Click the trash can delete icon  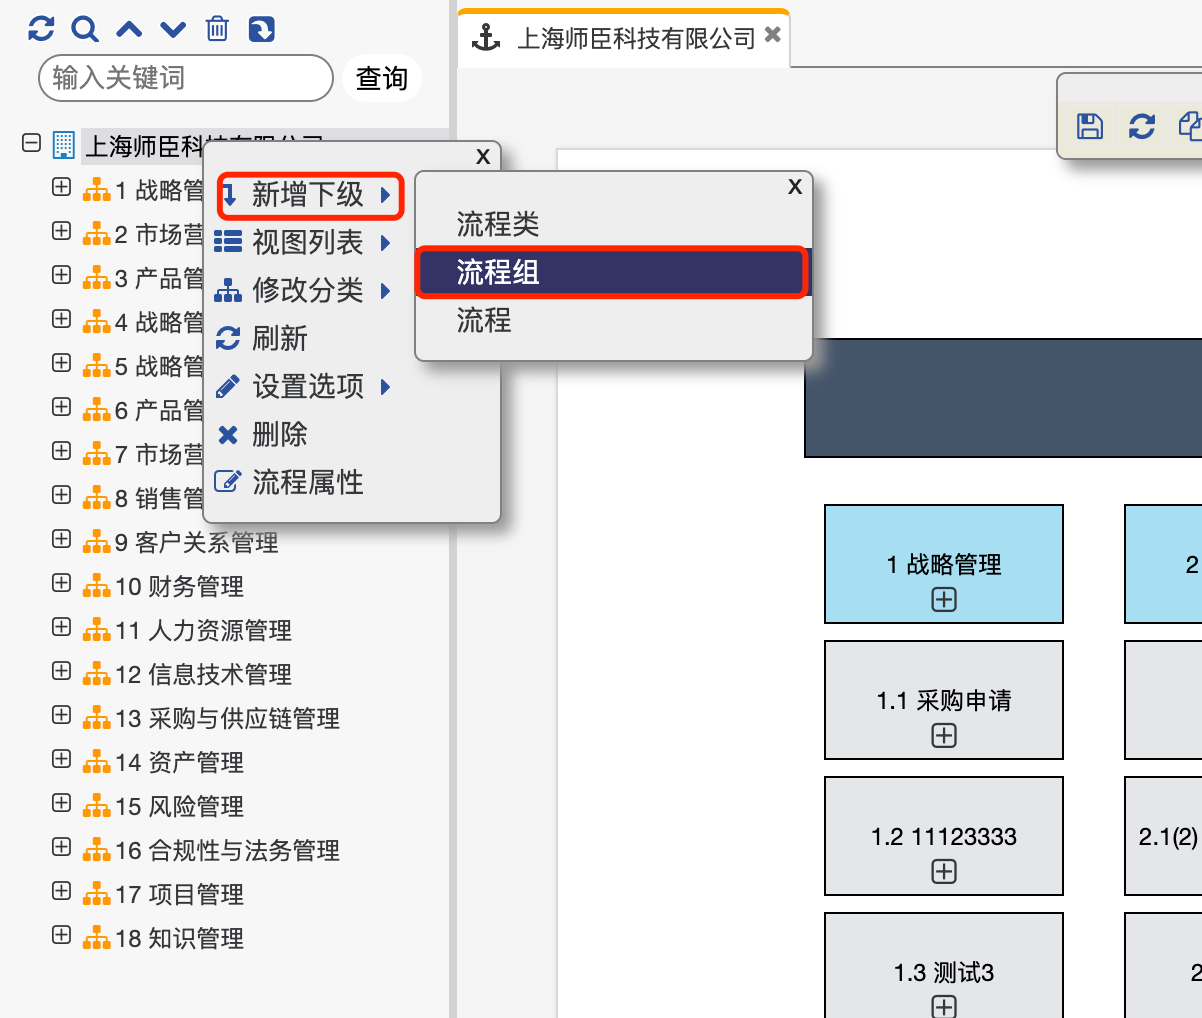pos(217,29)
